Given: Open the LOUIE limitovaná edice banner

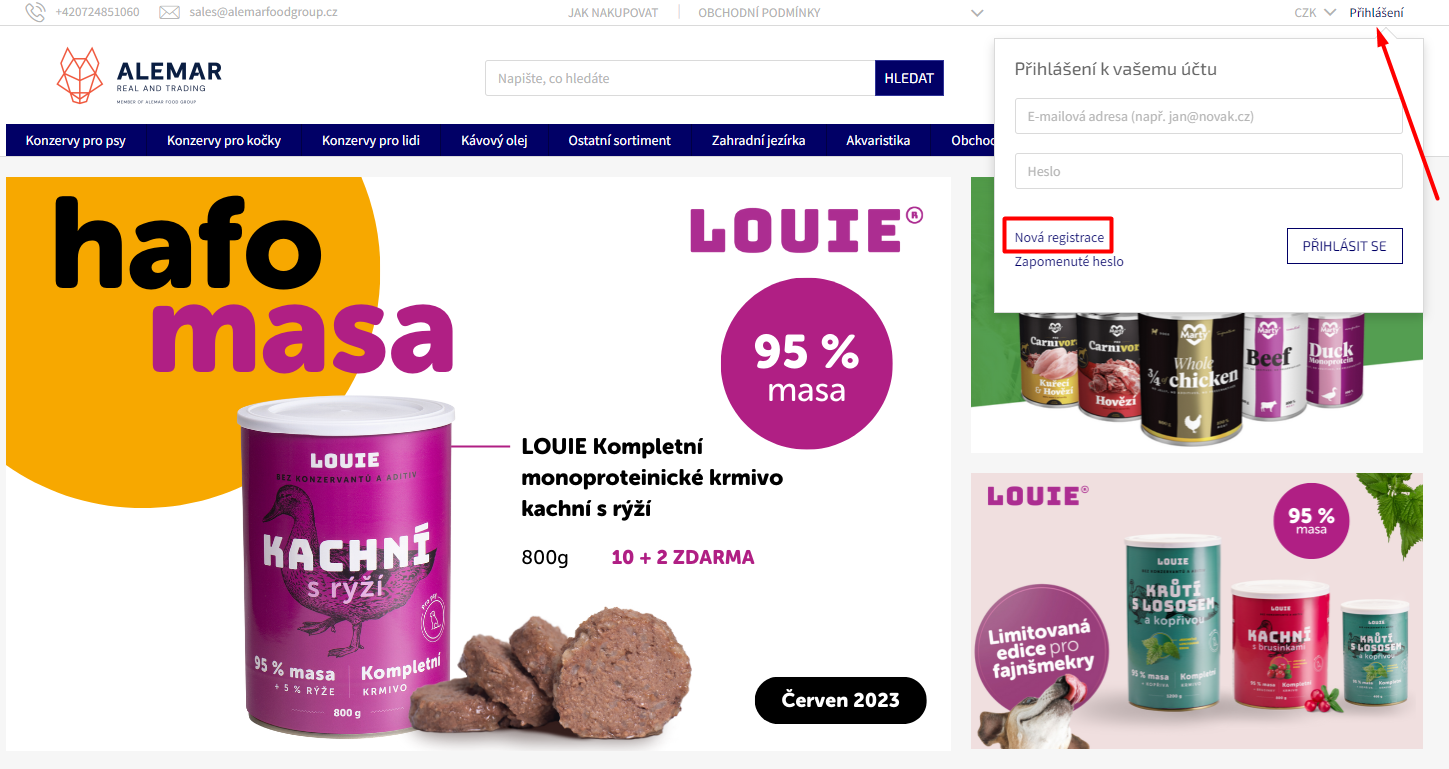Looking at the screenshot, I should click(x=1196, y=611).
